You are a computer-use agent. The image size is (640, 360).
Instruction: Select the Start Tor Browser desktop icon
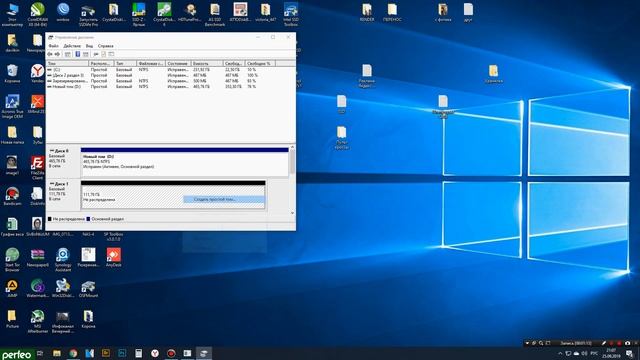point(12,260)
